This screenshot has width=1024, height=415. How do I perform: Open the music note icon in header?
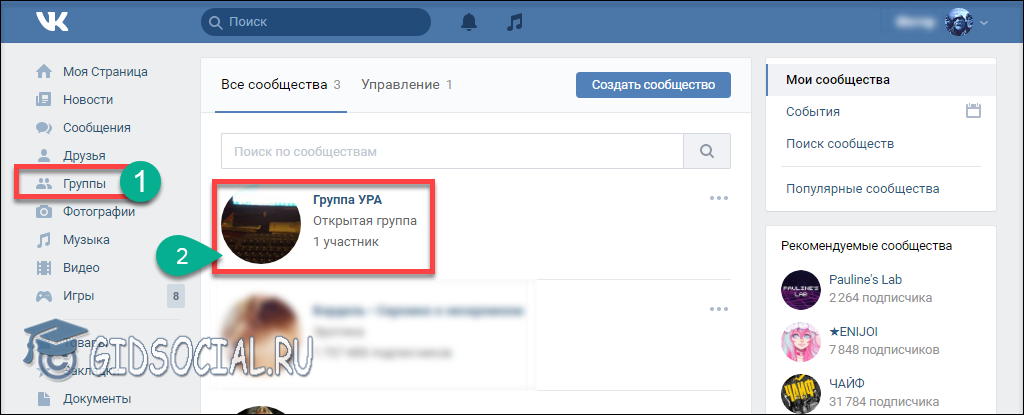[515, 22]
